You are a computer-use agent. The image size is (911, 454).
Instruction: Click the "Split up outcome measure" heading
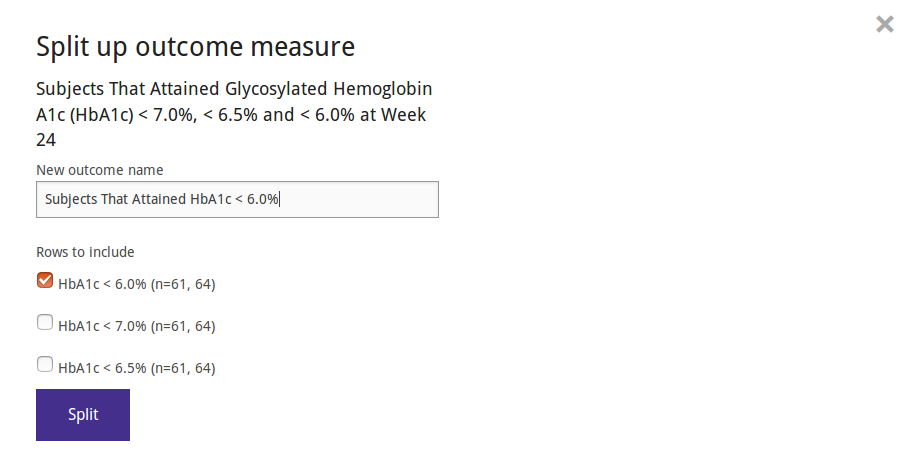tap(195, 47)
